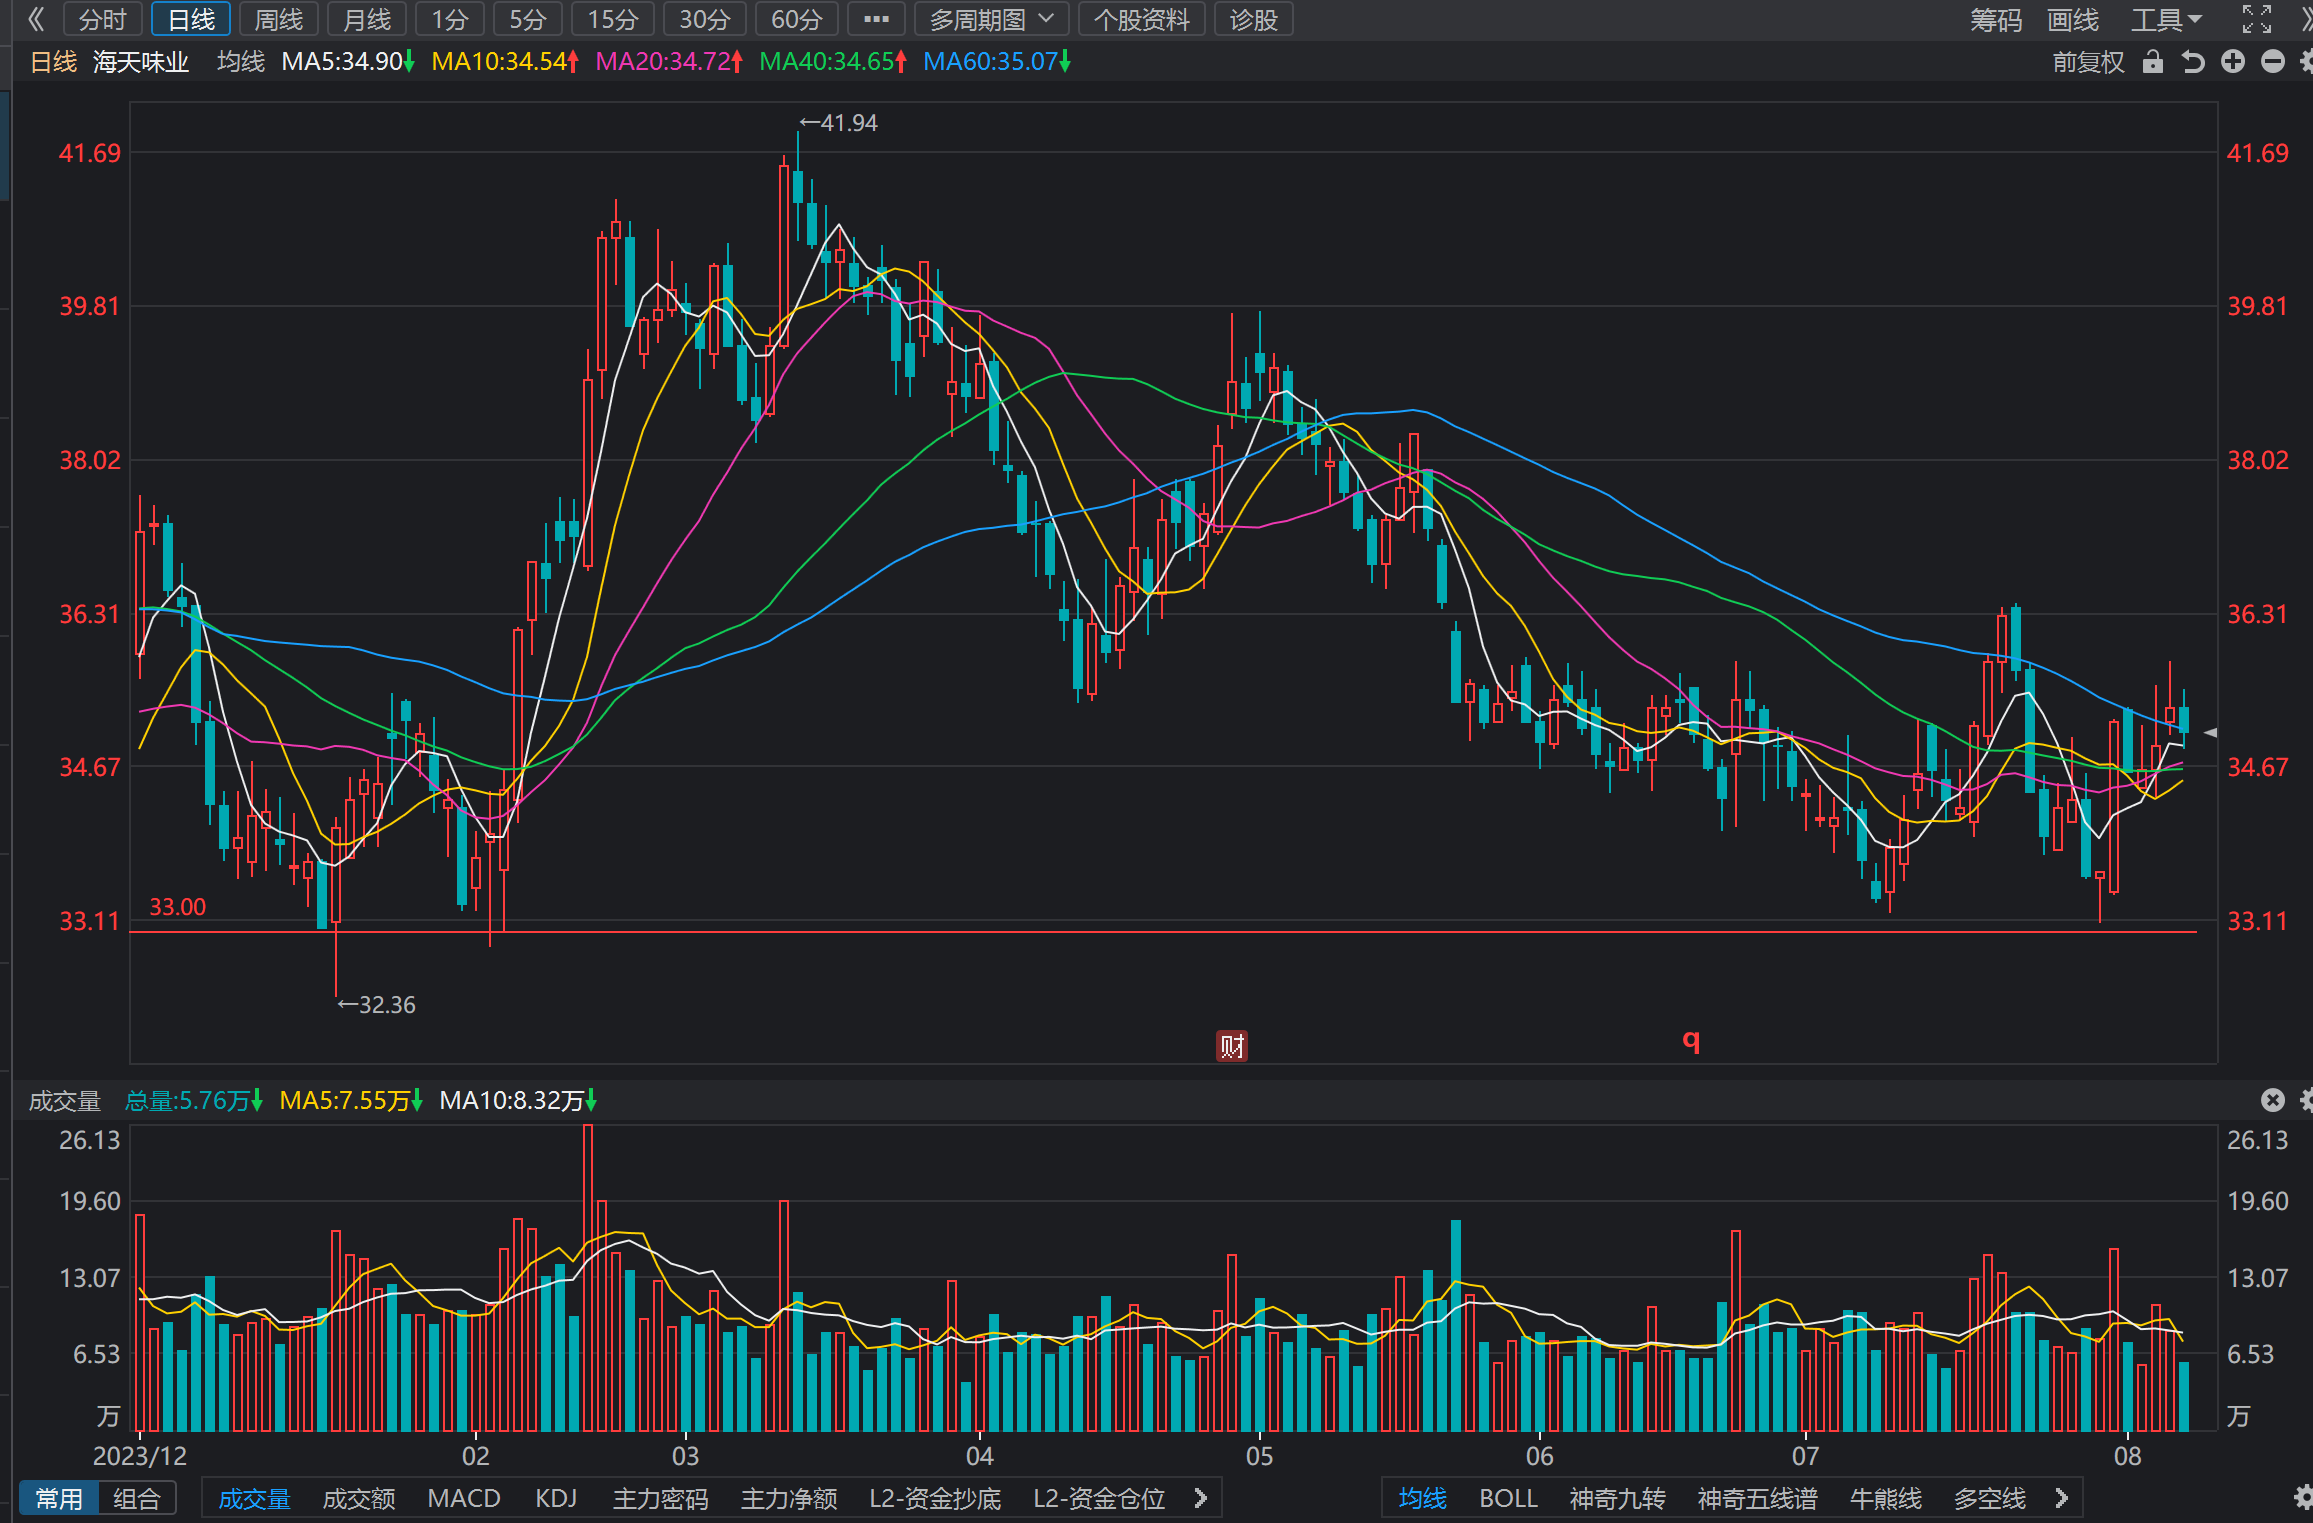Screen dimensions: 2313x1523
Task: Click the MA10:34.54 indicator label
Action: coord(505,62)
